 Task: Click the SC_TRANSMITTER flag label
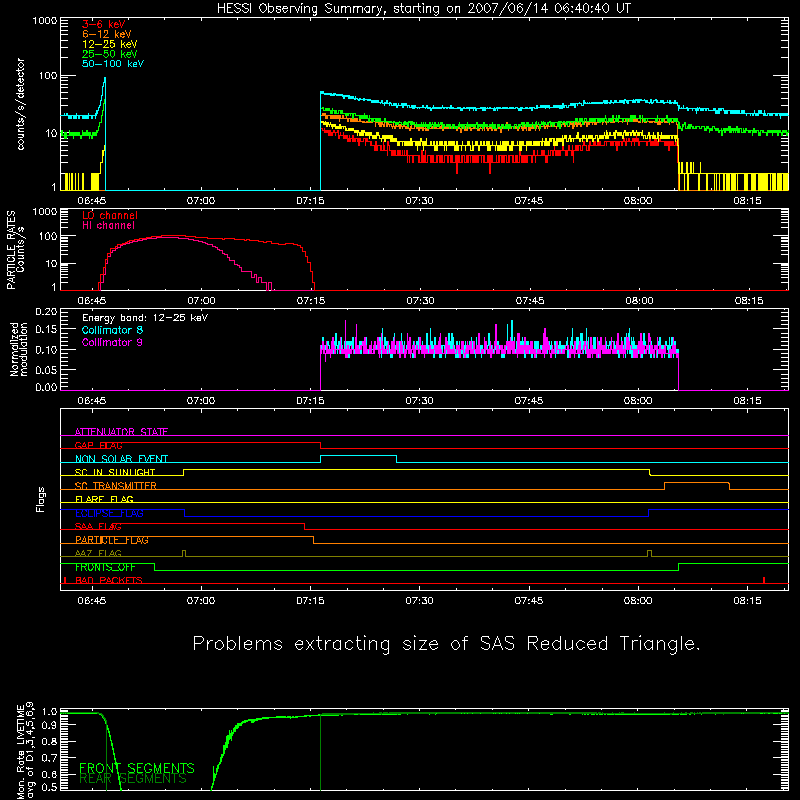point(116,486)
